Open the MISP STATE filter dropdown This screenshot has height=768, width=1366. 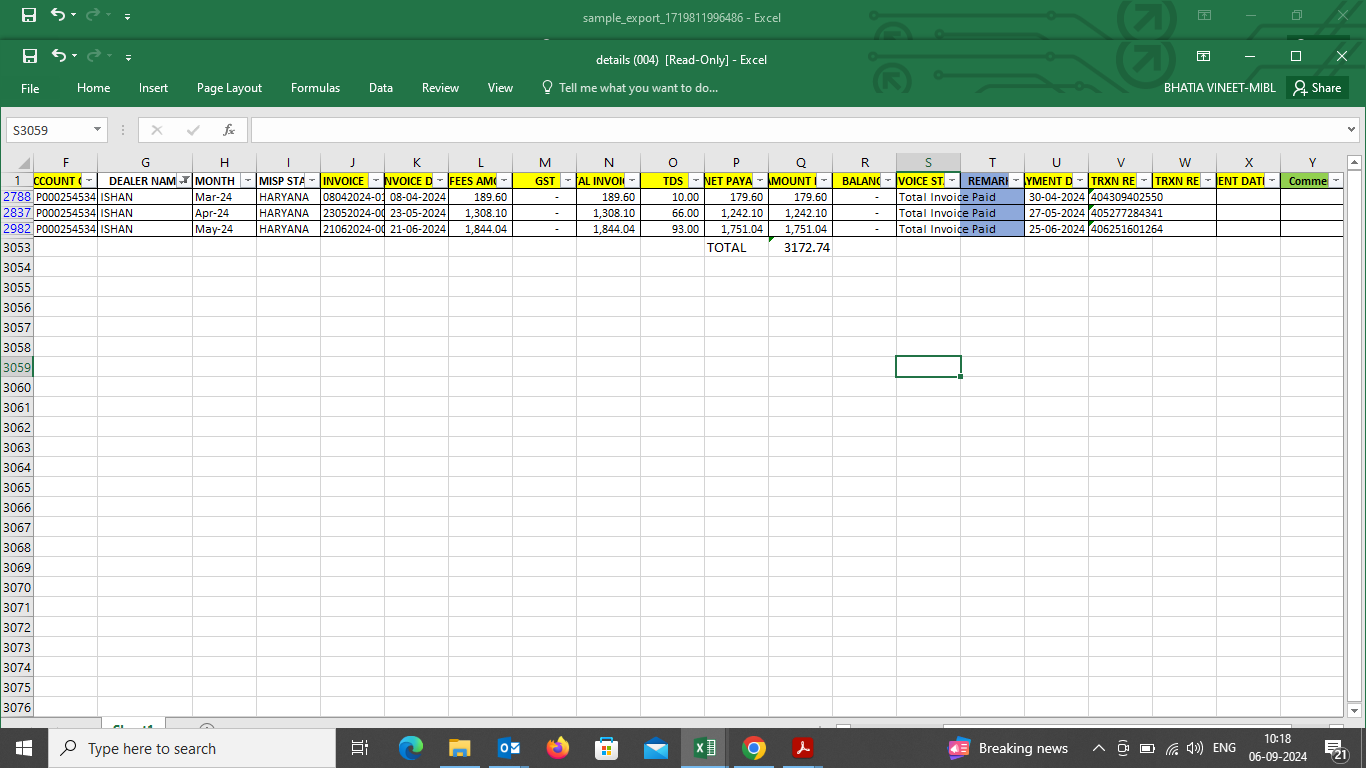click(312, 181)
